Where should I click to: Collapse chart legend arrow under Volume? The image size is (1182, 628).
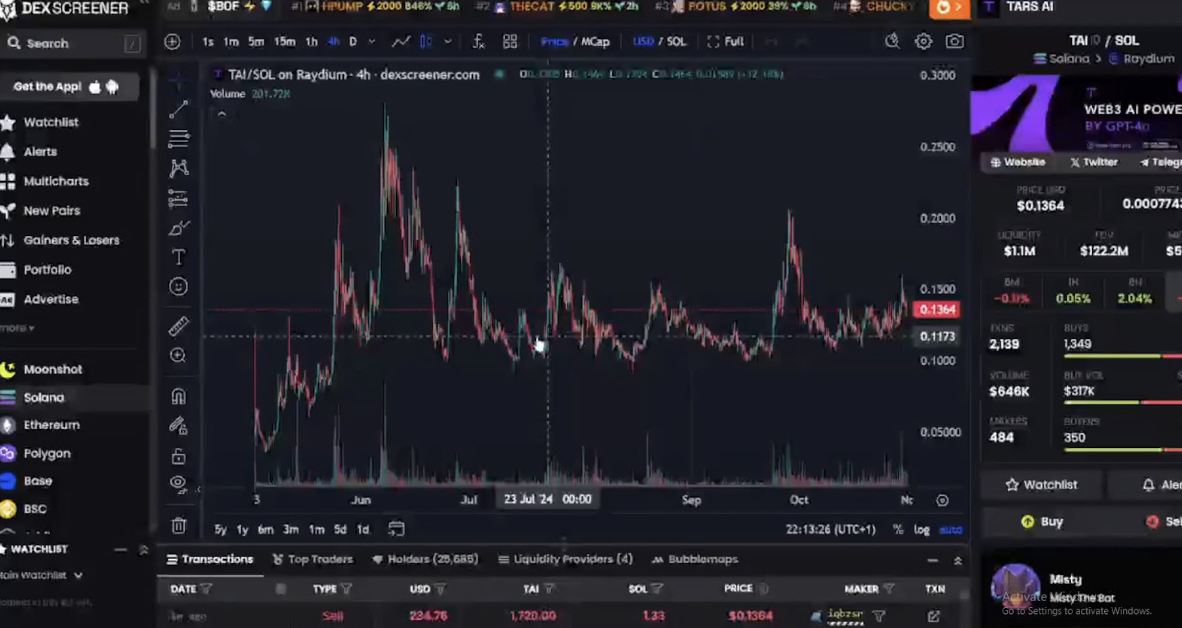[222, 115]
